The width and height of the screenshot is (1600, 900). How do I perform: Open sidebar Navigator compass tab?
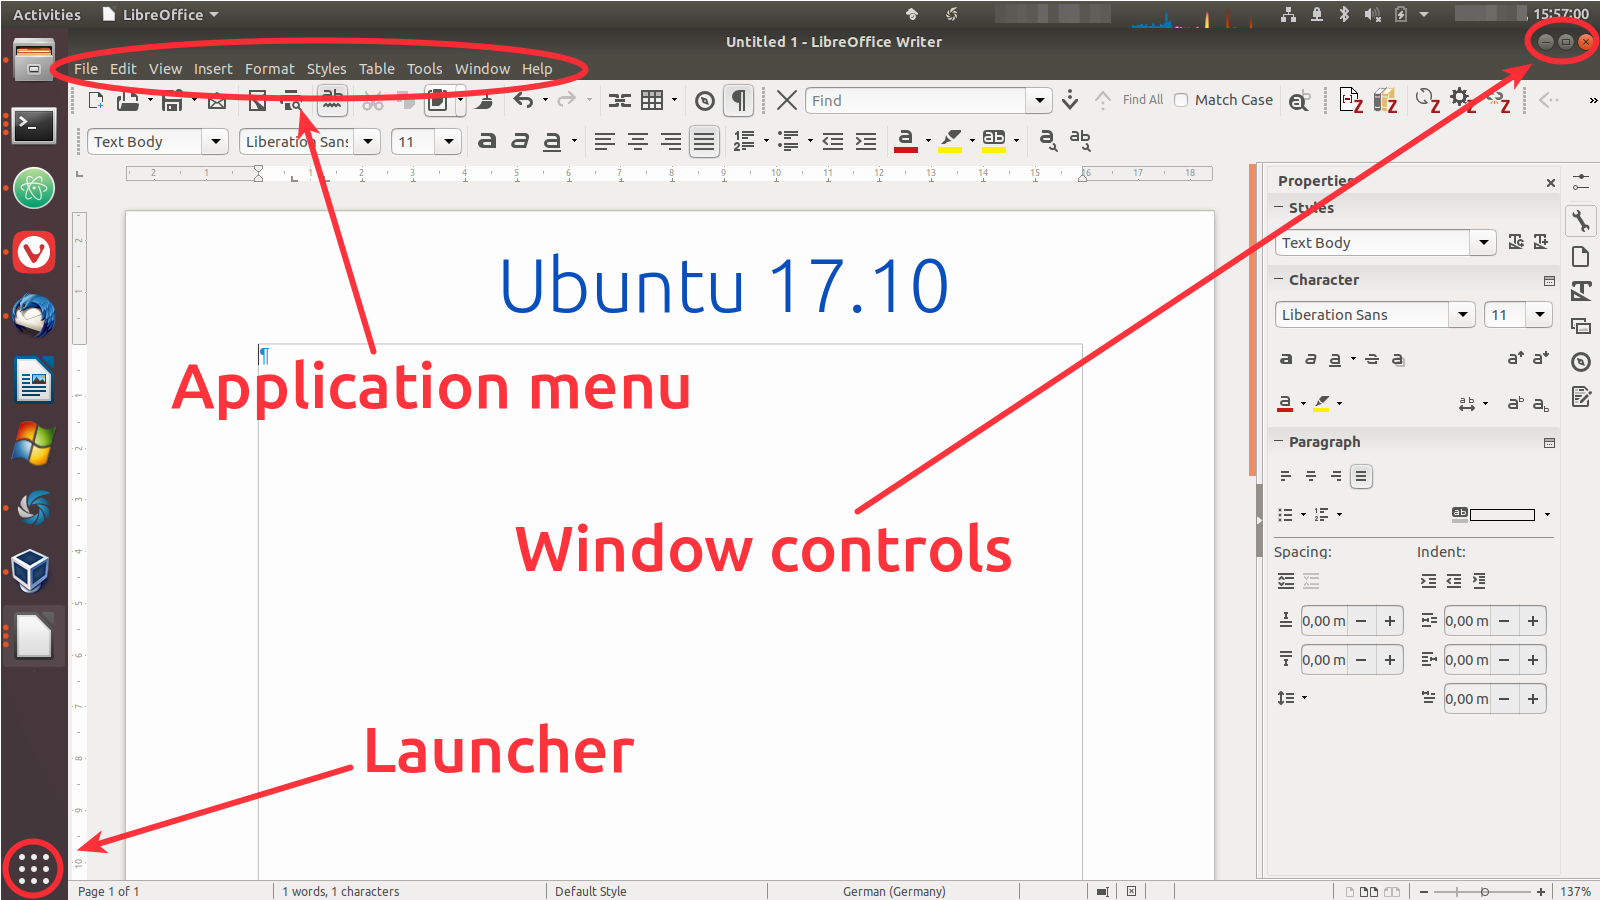point(1581,362)
